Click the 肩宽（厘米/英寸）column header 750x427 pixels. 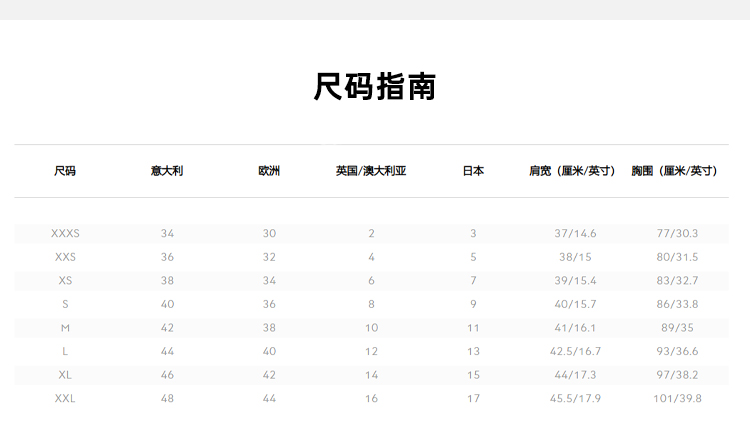click(575, 171)
